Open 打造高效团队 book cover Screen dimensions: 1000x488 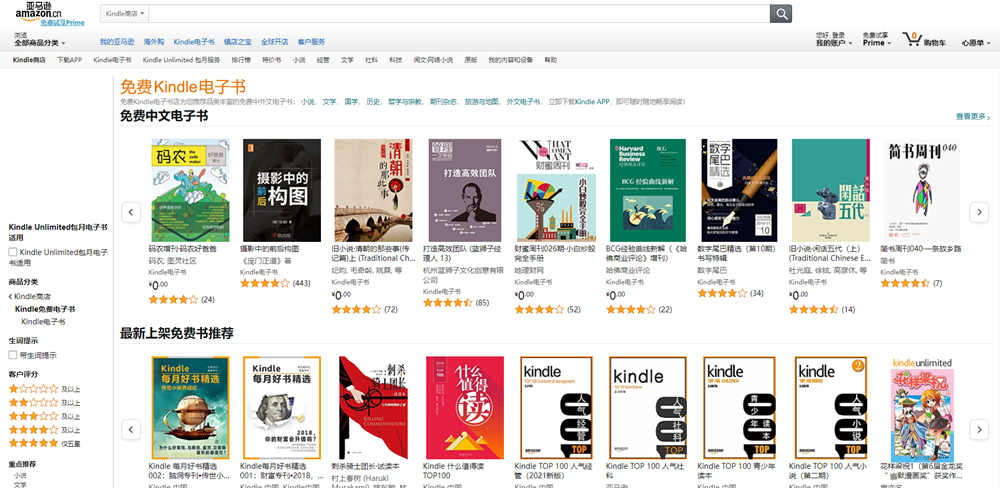coord(465,190)
